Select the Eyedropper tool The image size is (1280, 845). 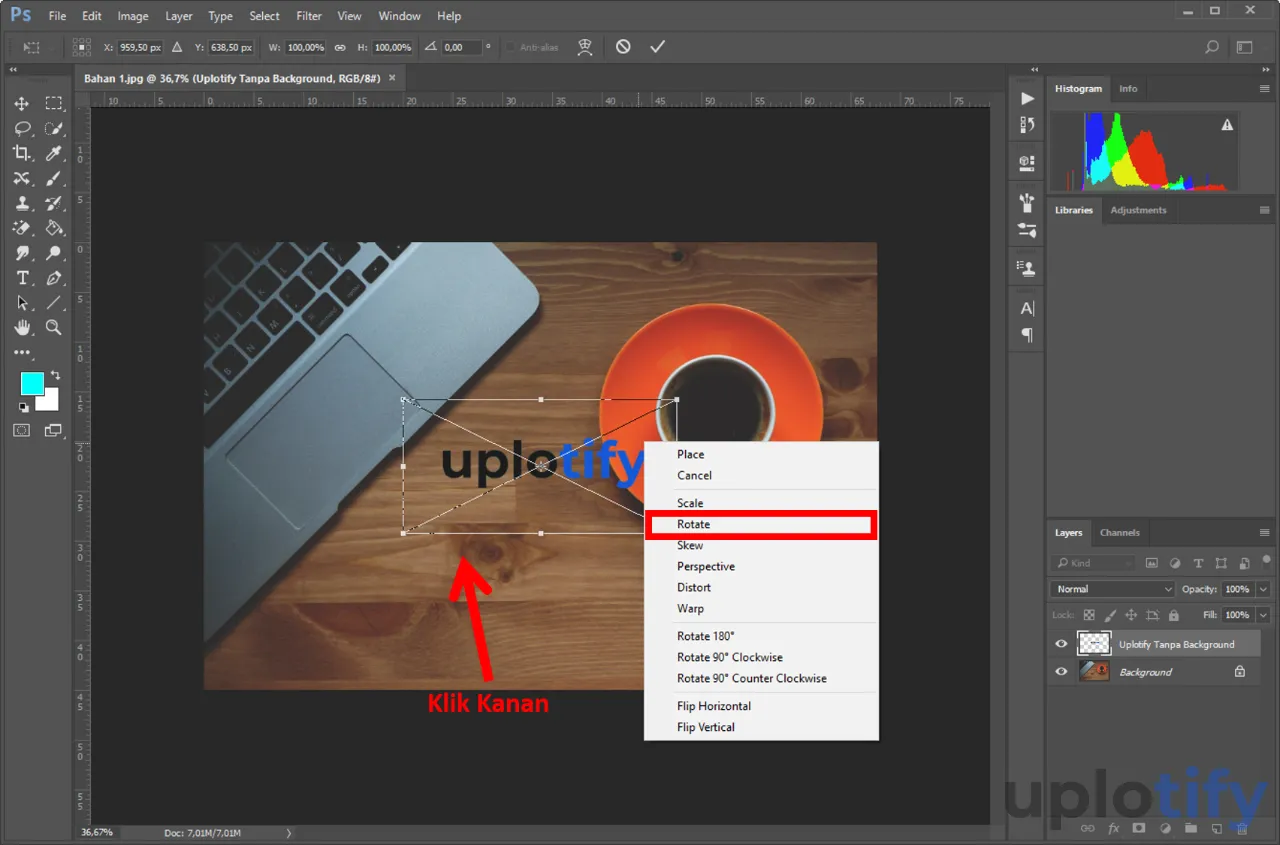pos(54,153)
